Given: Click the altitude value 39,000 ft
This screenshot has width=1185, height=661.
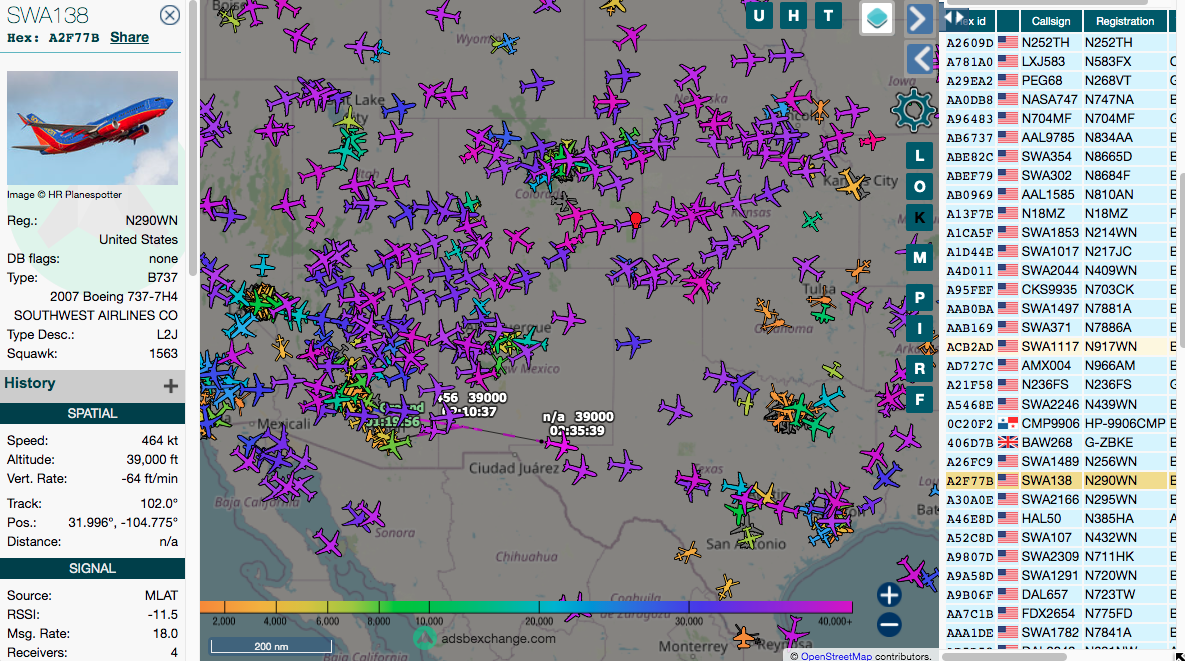Looking at the screenshot, I should point(152,459).
